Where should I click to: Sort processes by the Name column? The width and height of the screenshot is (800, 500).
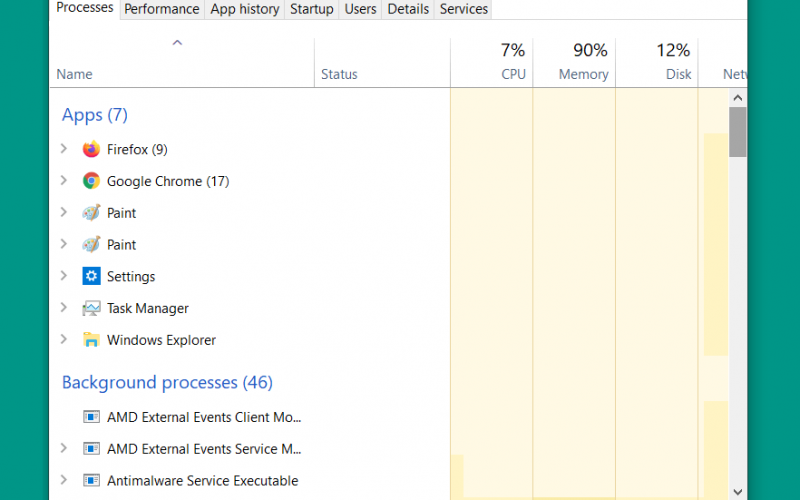[182, 63]
